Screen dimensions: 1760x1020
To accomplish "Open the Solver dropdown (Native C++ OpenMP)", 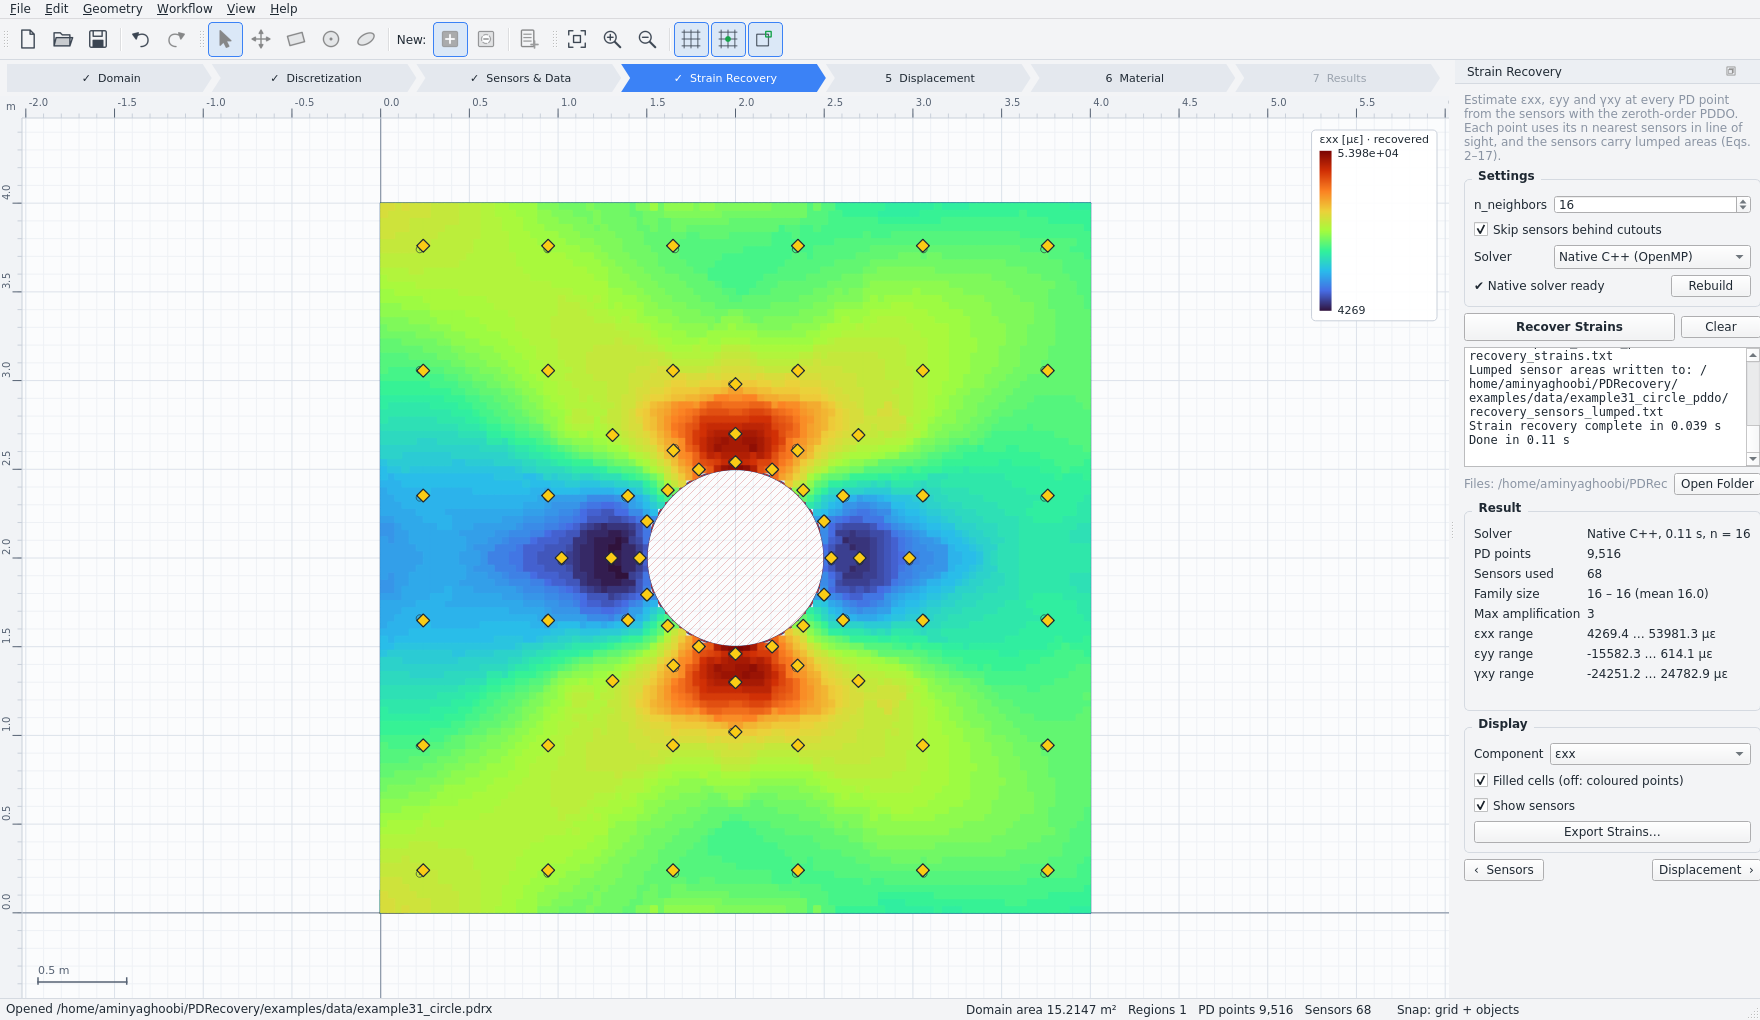I will pyautogui.click(x=1652, y=257).
